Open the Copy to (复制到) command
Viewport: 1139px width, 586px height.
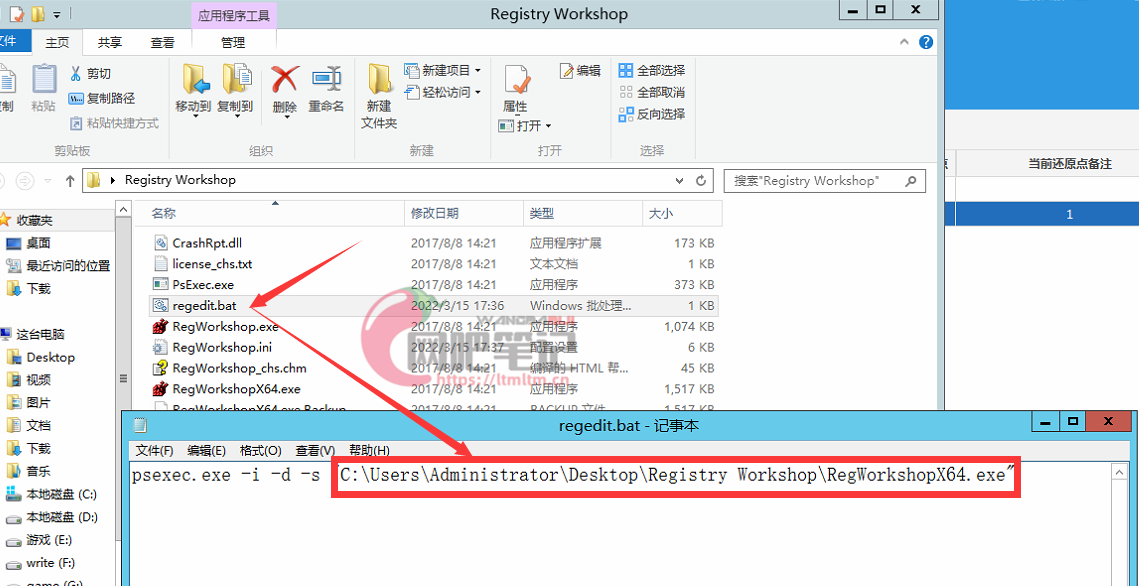point(235,89)
